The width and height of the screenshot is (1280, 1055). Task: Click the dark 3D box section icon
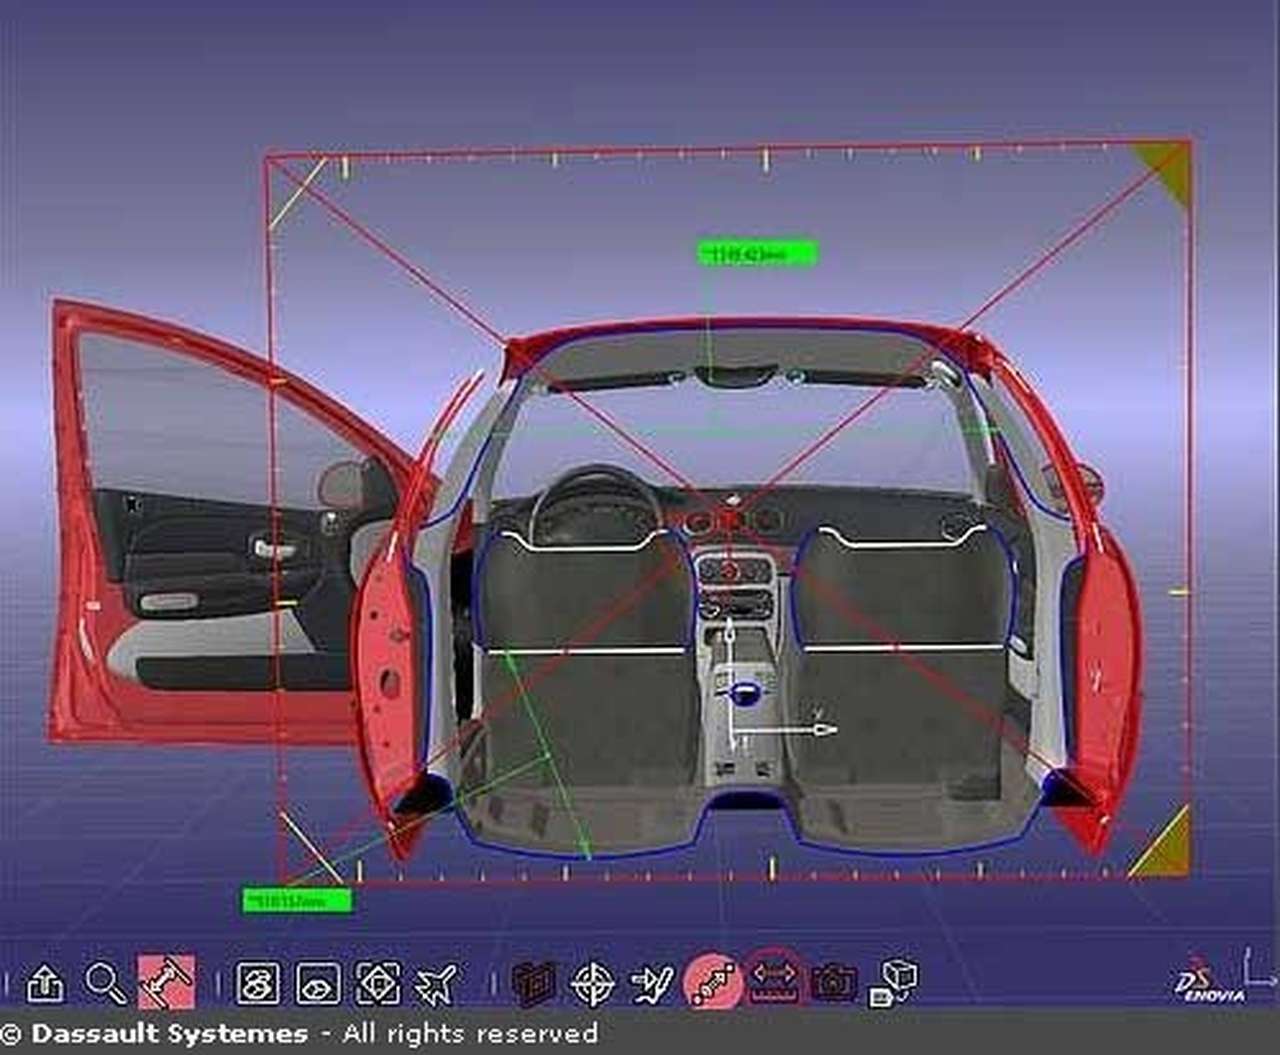[533, 984]
